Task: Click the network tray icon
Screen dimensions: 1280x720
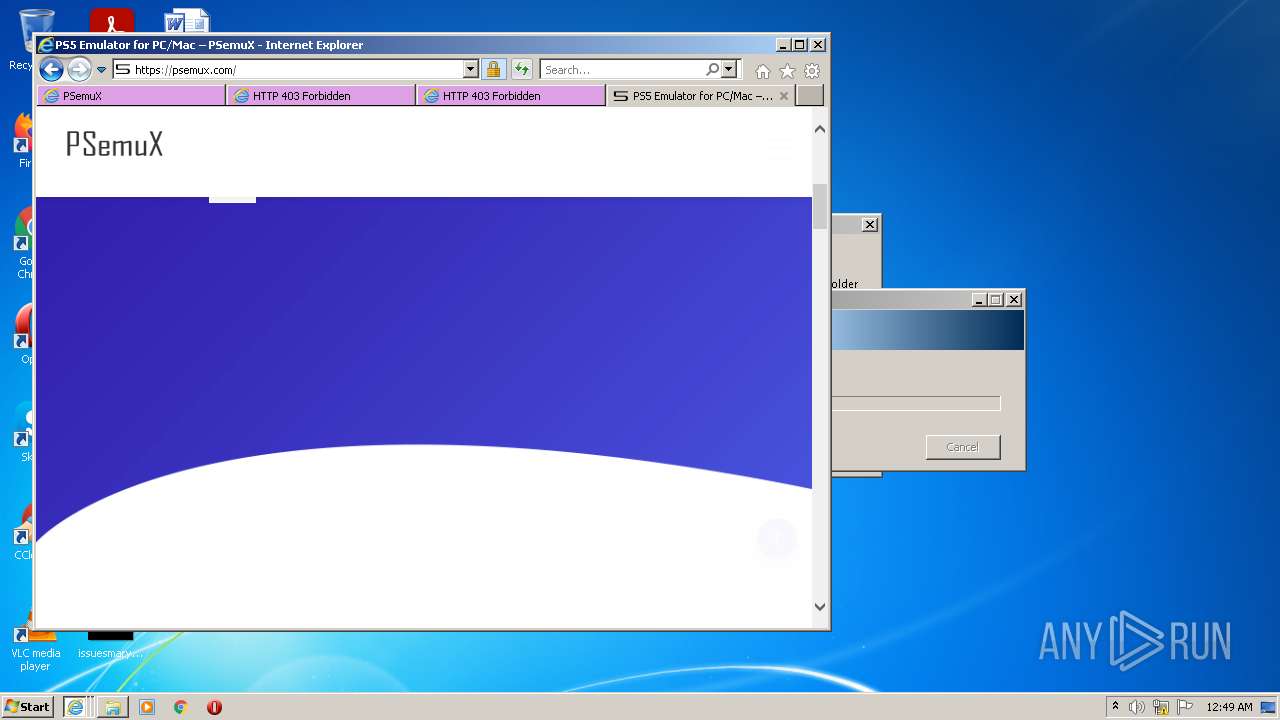Action: point(1161,707)
